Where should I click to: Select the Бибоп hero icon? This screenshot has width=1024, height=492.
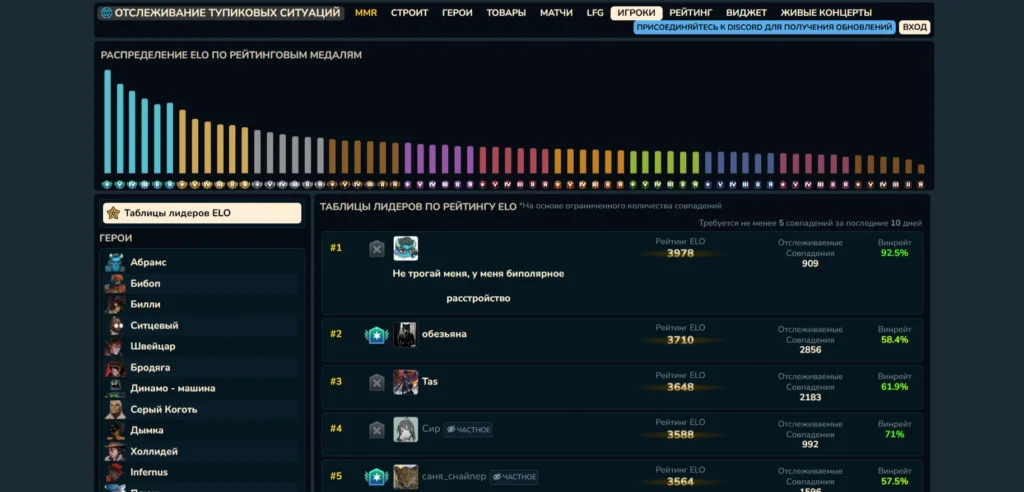115,283
